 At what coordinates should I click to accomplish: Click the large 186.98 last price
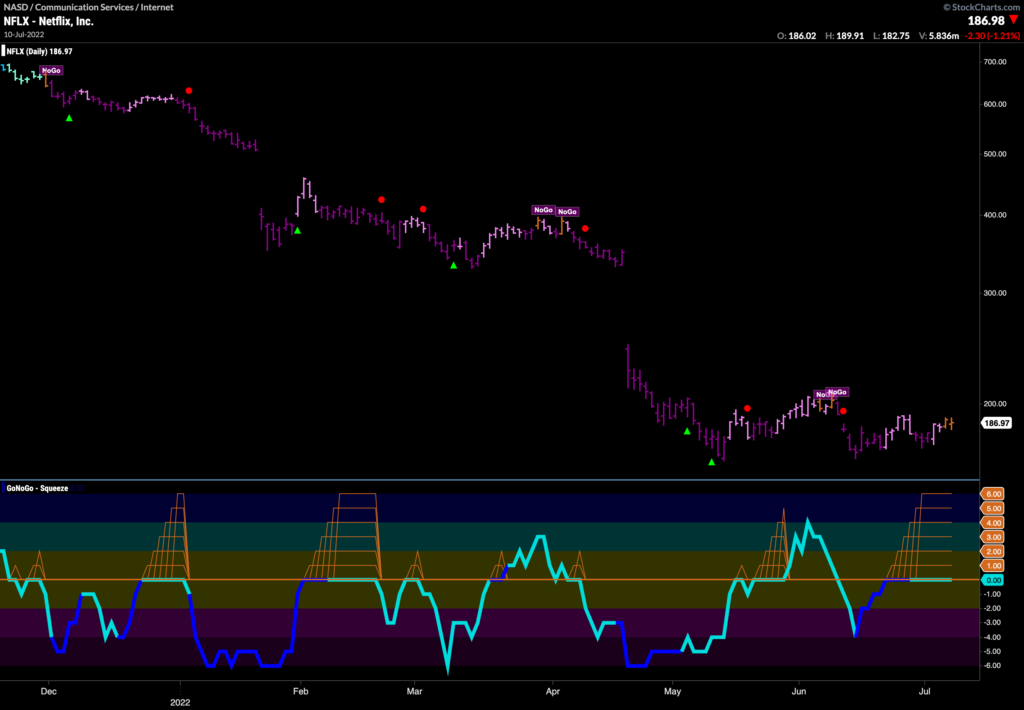coord(986,21)
